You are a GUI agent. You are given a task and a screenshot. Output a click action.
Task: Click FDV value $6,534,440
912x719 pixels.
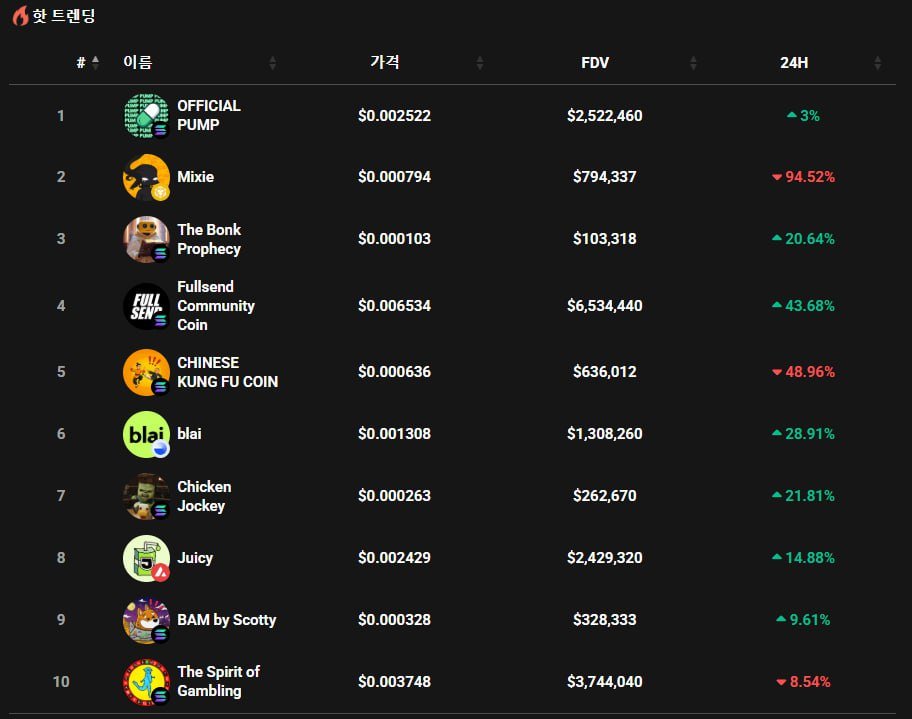[605, 305]
